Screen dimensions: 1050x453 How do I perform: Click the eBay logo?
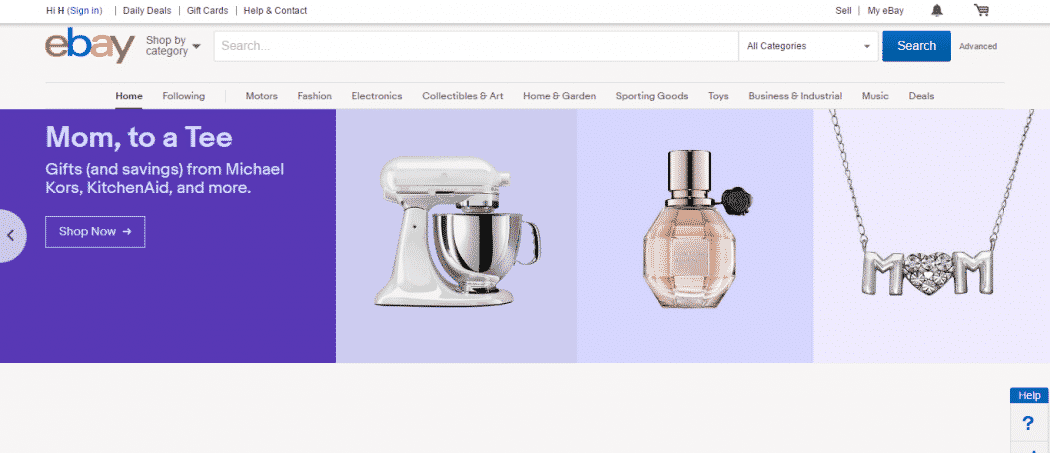(x=90, y=46)
